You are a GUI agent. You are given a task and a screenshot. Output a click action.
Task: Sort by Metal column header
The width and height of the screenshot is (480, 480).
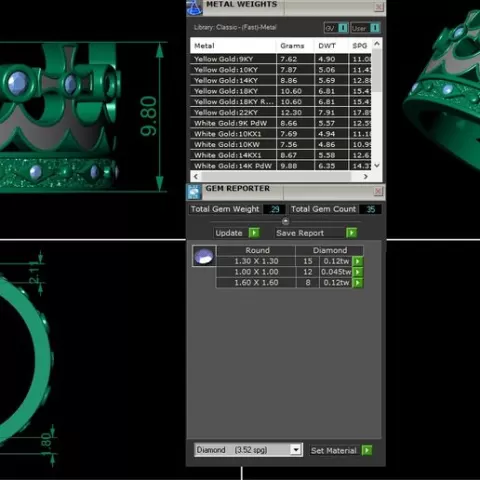[x=233, y=46]
